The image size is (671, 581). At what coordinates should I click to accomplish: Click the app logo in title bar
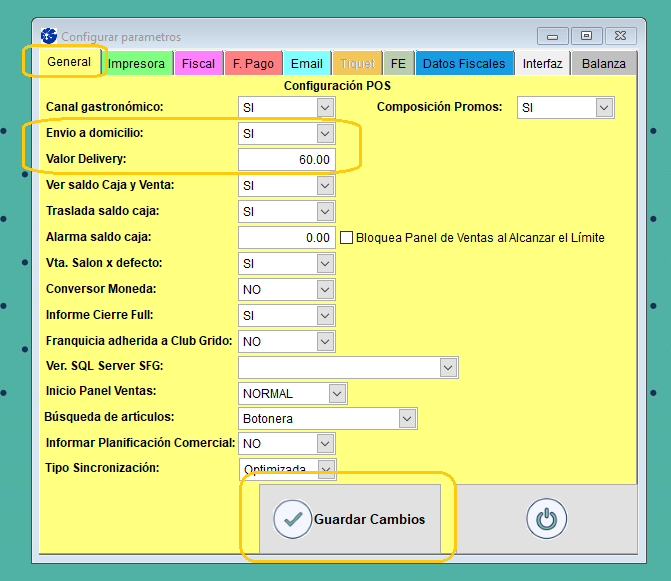[x=48, y=36]
